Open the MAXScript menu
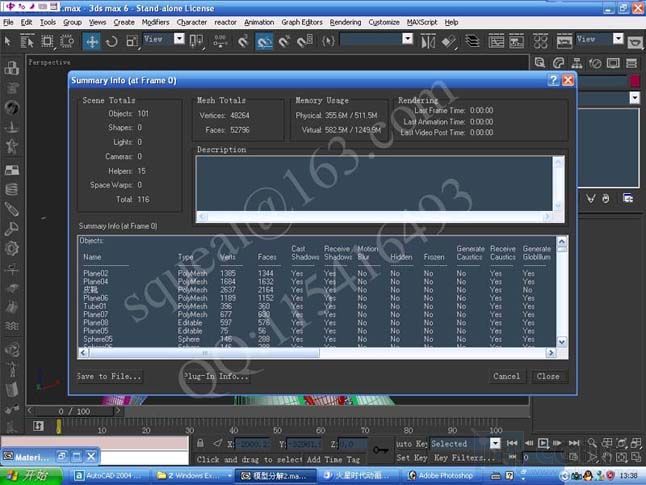 pos(422,22)
